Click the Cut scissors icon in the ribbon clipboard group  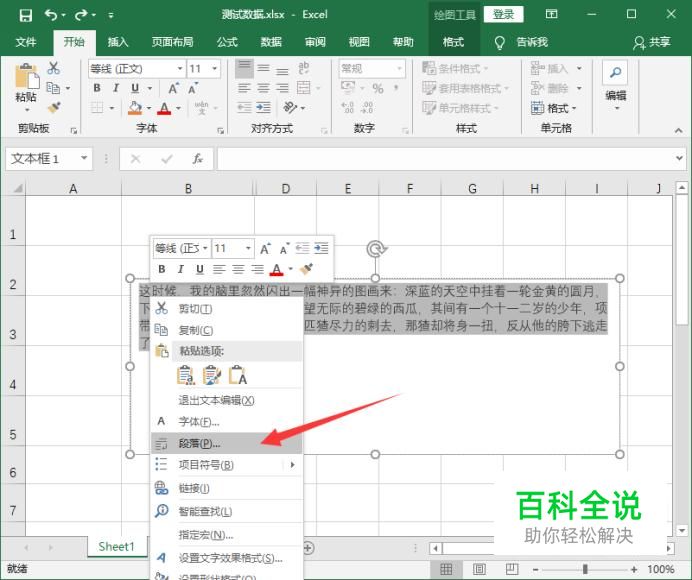tap(53, 68)
